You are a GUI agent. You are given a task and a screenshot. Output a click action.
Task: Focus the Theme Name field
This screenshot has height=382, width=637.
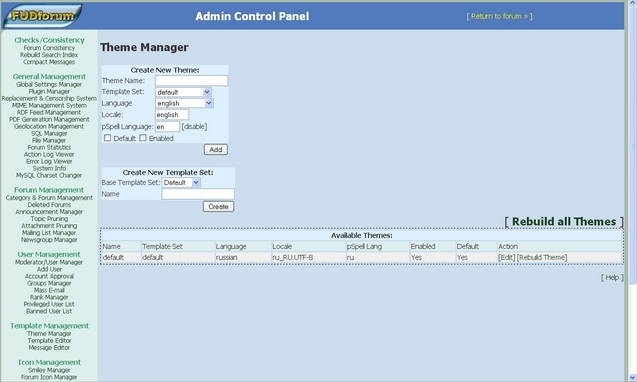[191, 80]
